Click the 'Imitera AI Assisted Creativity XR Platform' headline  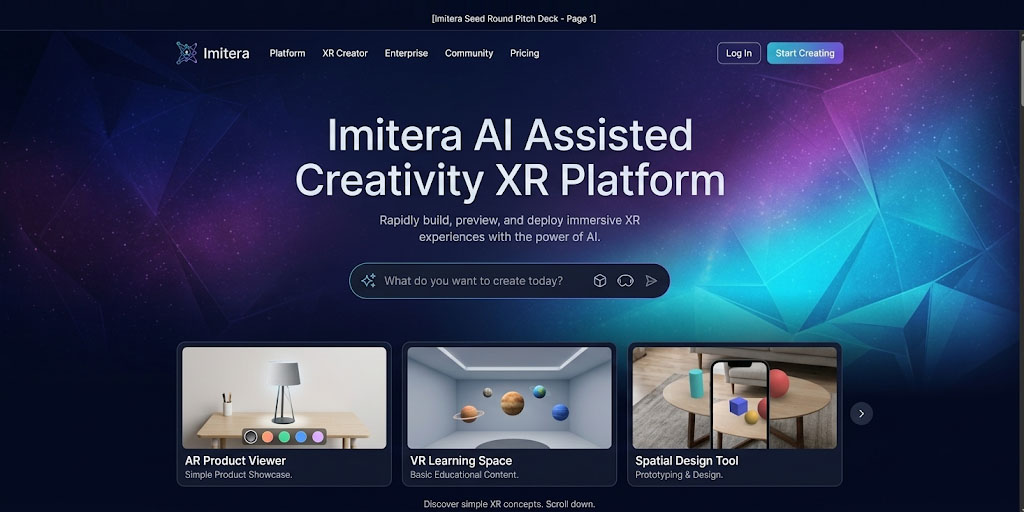[510, 157]
